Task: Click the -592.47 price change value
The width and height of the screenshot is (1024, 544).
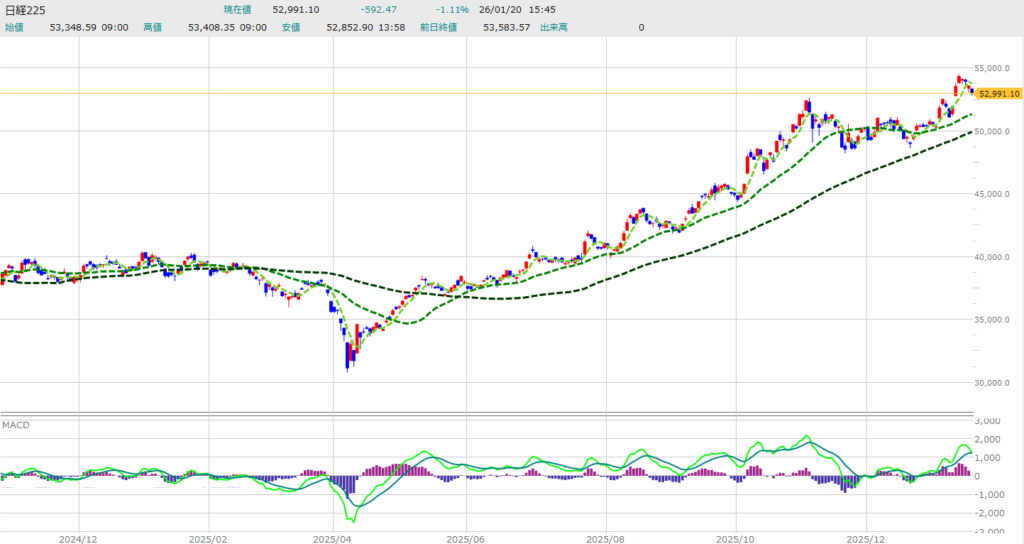Action: [379, 9]
